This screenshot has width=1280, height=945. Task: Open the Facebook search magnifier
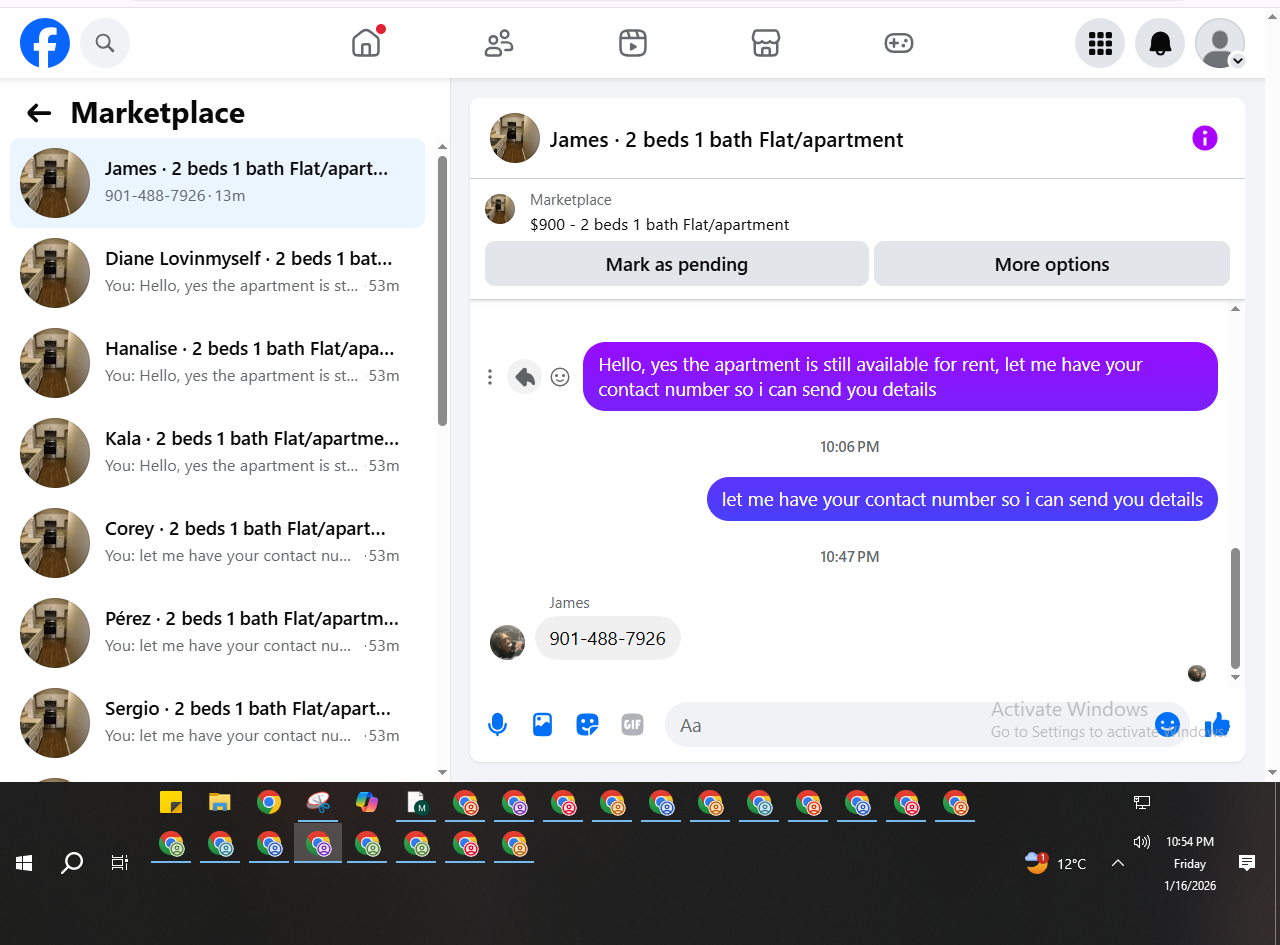105,43
